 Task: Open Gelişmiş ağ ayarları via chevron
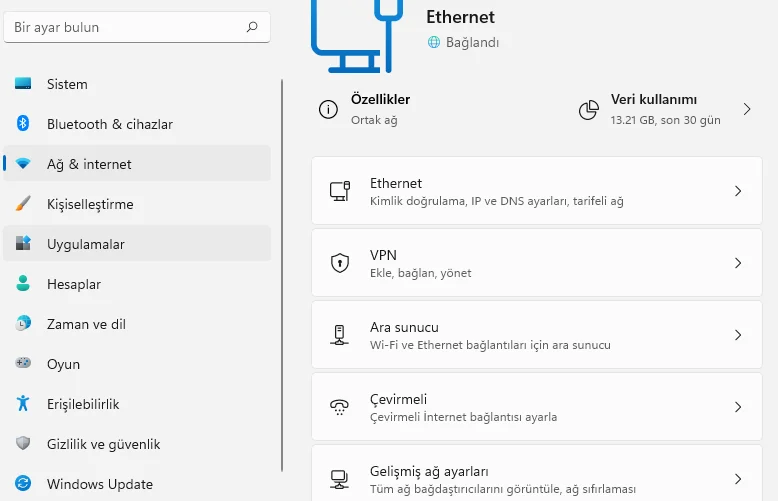(738, 479)
